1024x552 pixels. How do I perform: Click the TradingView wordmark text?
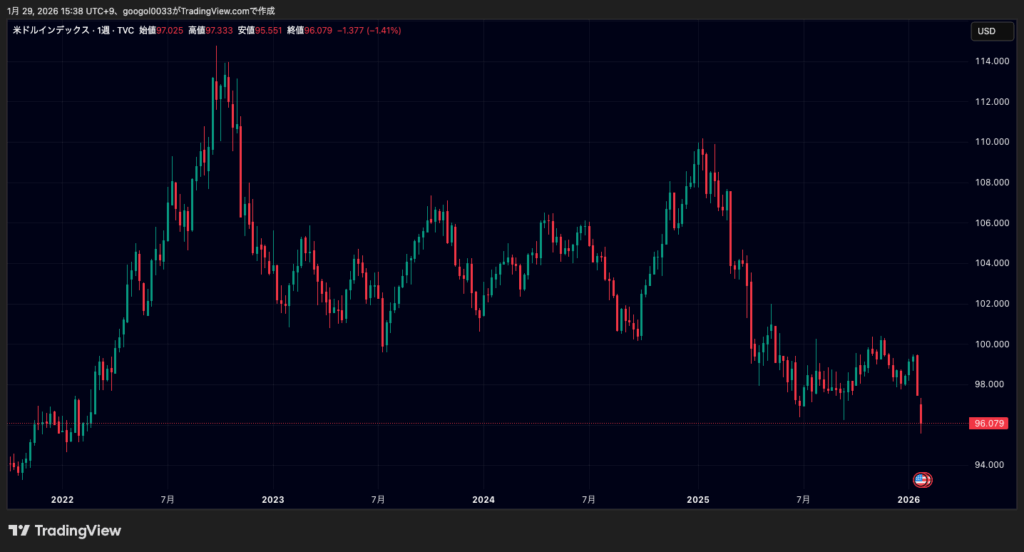(77, 531)
